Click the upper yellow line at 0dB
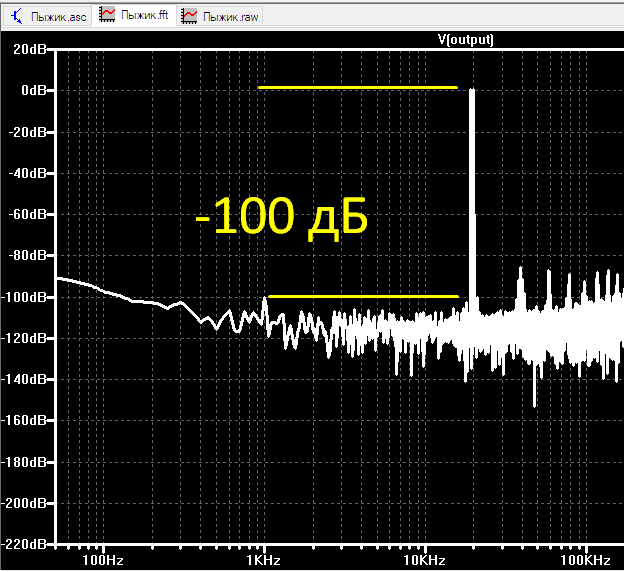624x572 pixels. 358,87
